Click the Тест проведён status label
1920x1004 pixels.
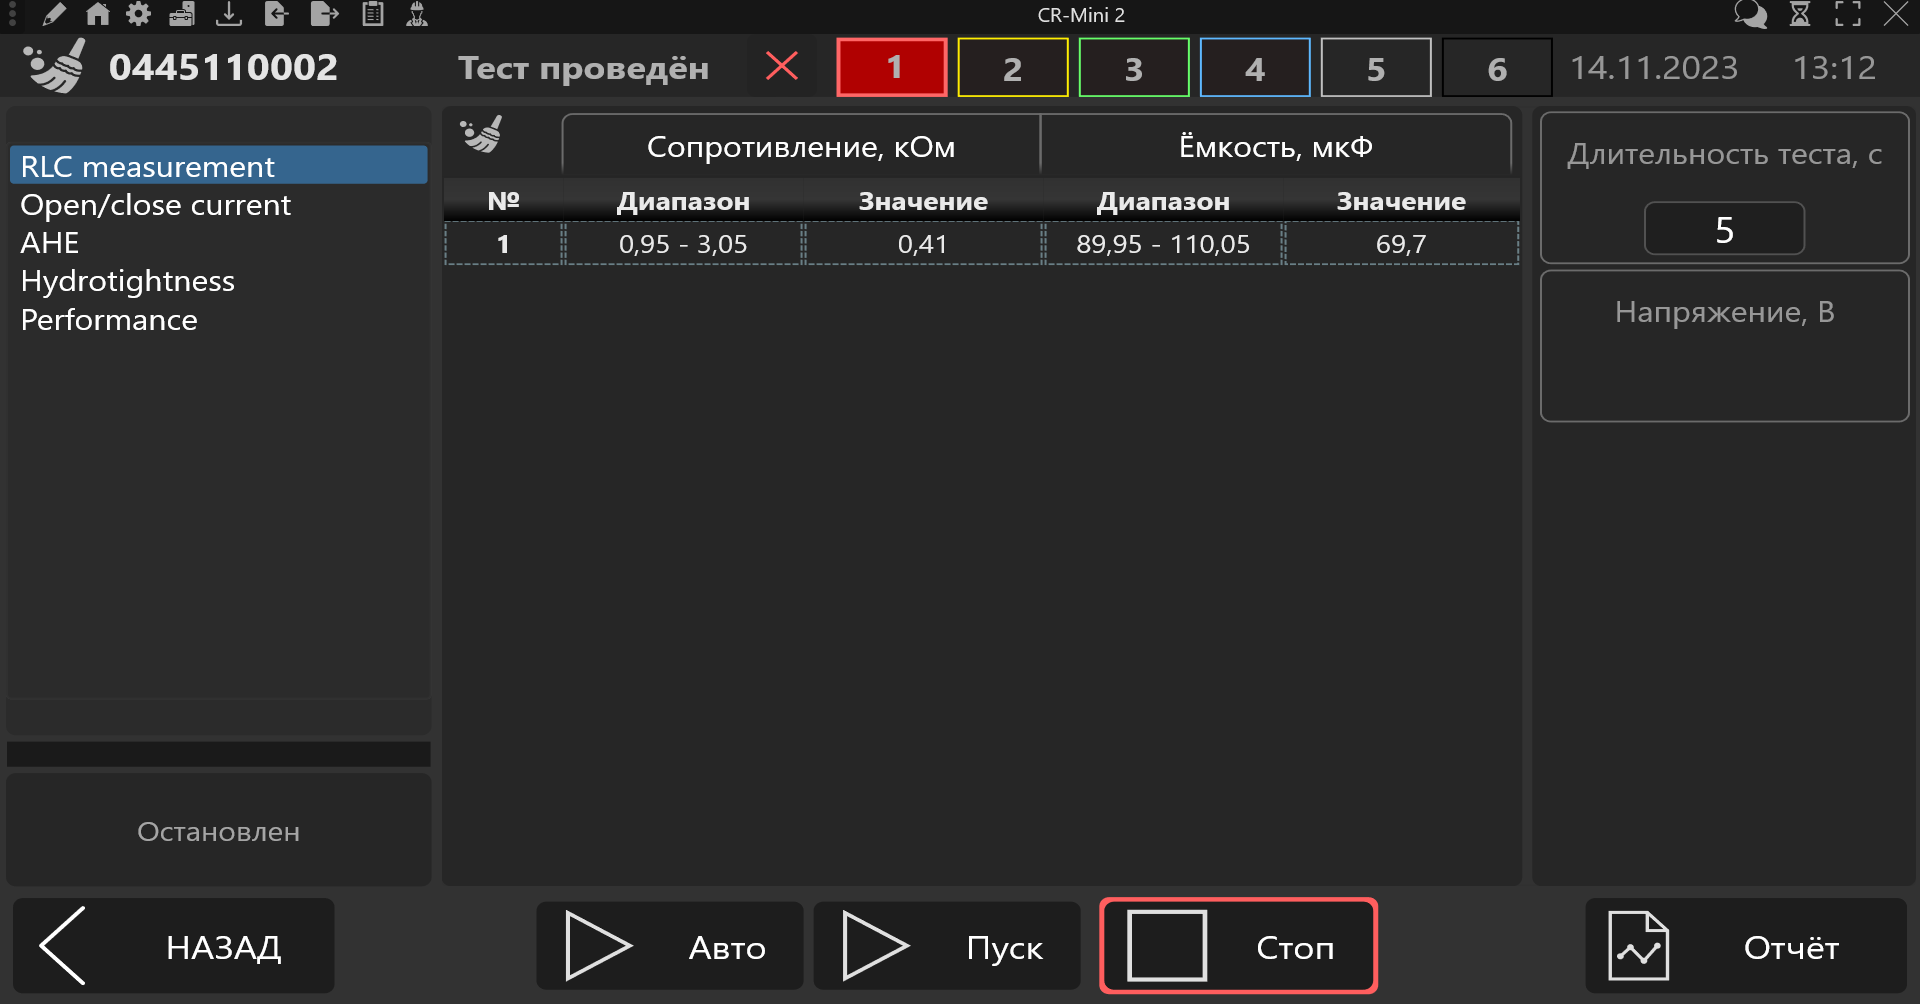tap(583, 68)
